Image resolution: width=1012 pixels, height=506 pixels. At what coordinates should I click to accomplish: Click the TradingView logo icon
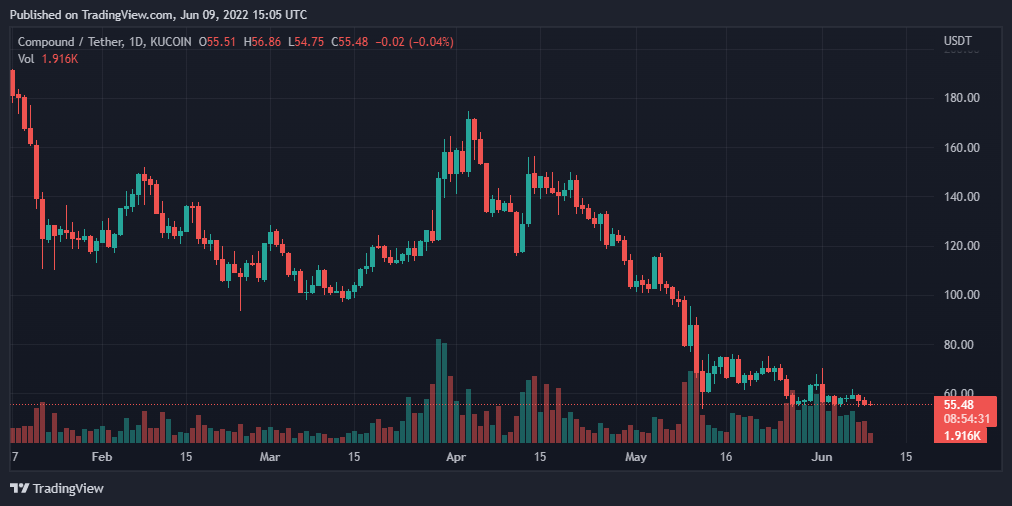(19, 489)
